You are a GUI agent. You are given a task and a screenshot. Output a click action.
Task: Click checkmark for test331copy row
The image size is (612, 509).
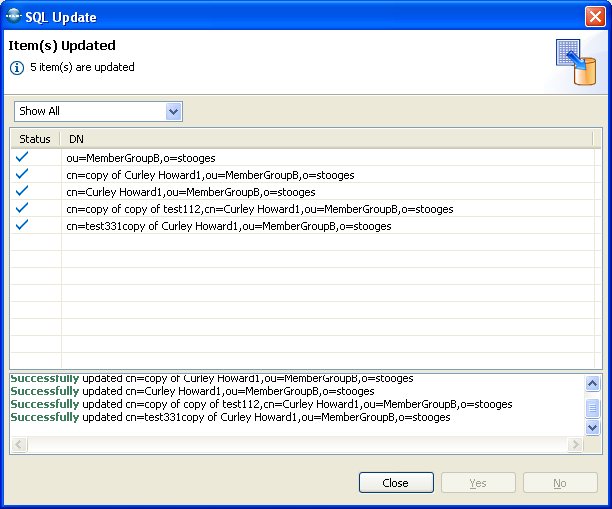coord(22,225)
